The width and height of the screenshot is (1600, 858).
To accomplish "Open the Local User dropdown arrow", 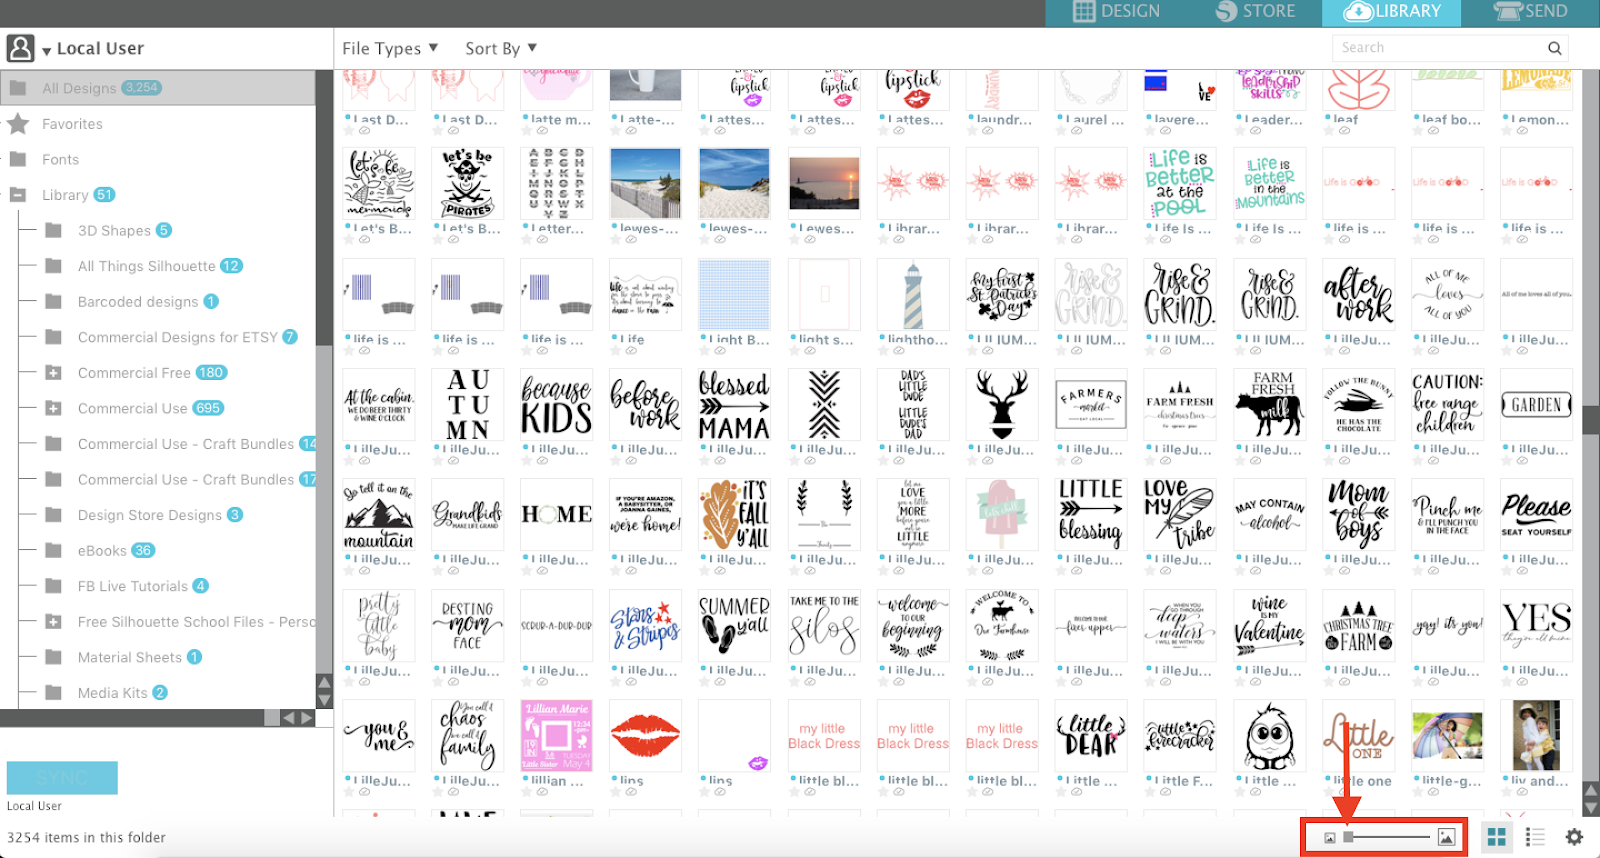I will 46,51.
